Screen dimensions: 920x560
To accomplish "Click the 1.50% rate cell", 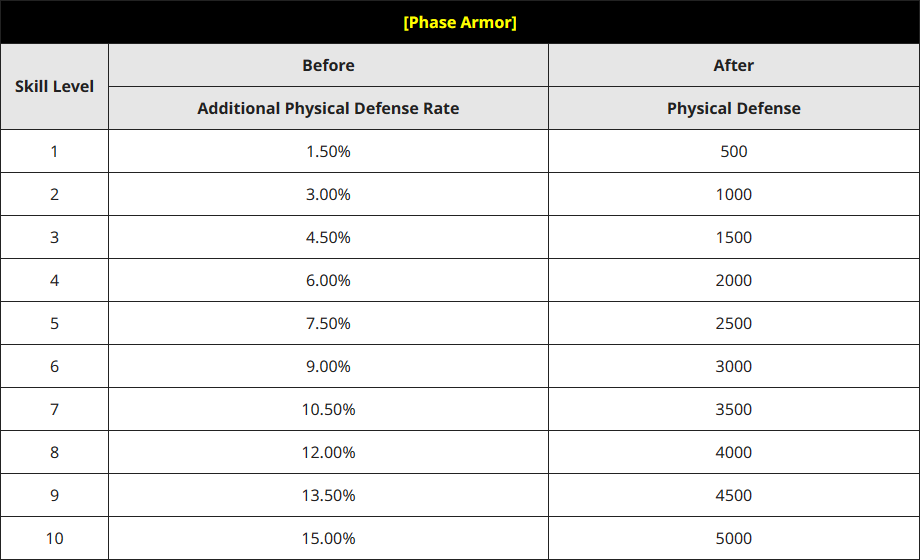I will point(329,151).
